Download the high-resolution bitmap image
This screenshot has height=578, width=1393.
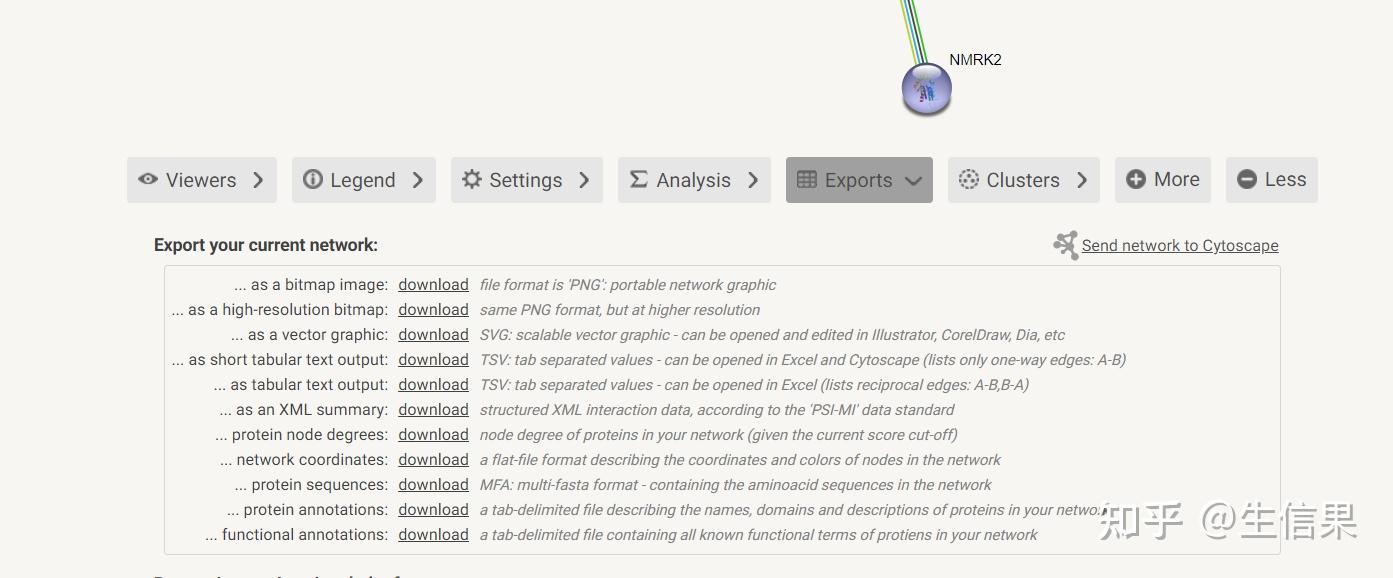pos(433,309)
